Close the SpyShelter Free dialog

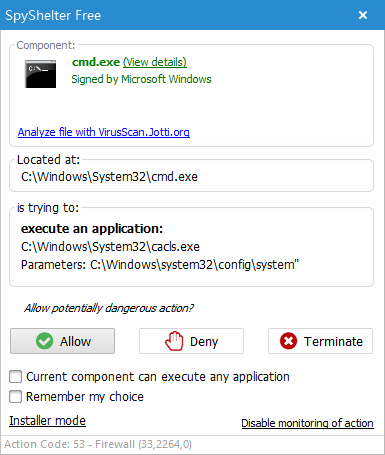pos(363,15)
